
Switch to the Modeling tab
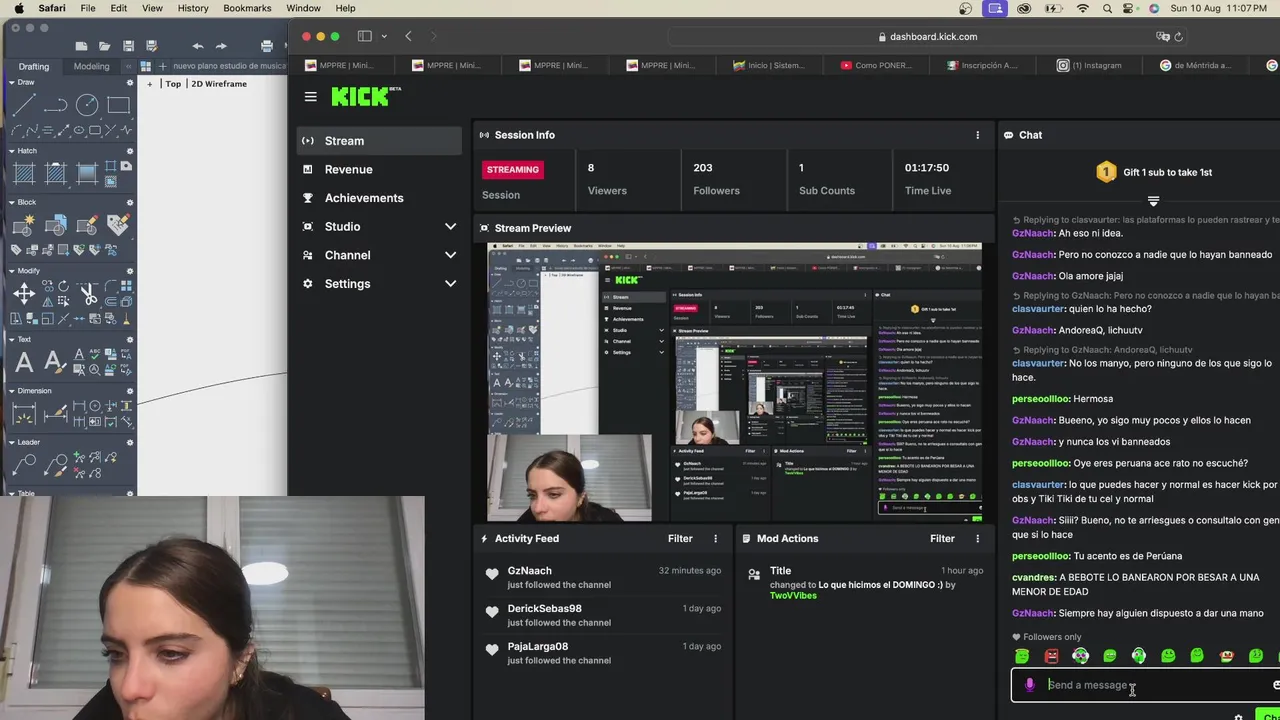92,66
